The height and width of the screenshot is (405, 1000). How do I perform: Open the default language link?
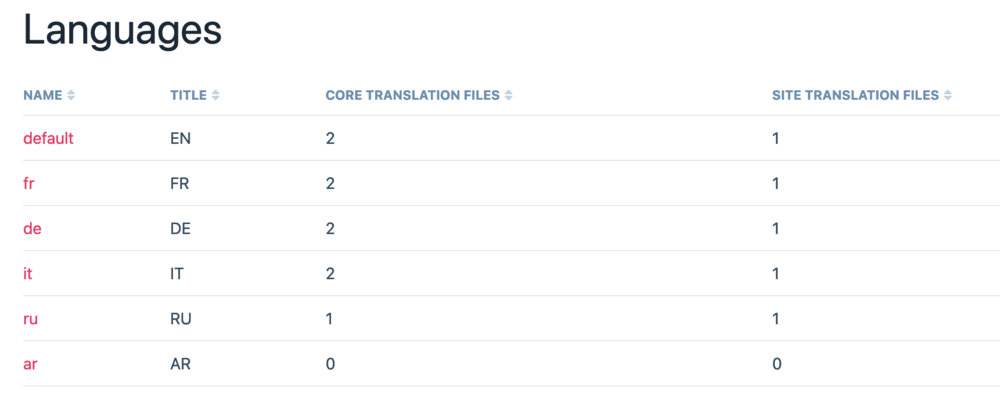[x=48, y=139]
